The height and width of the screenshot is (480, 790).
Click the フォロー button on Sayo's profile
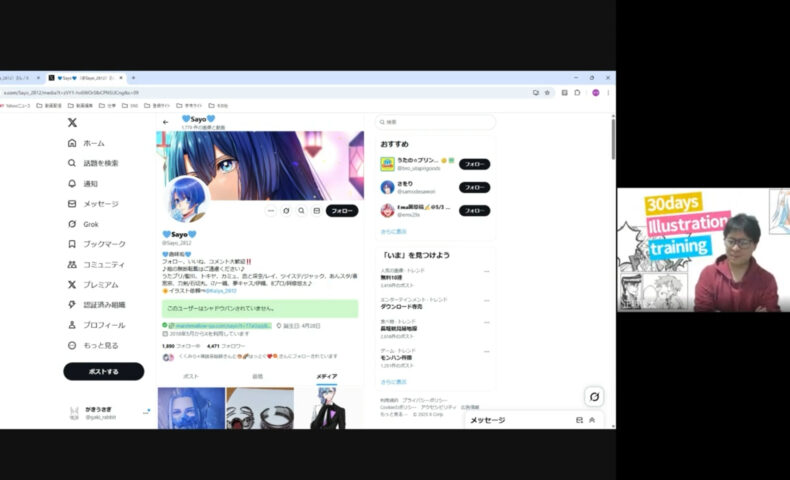(x=342, y=211)
